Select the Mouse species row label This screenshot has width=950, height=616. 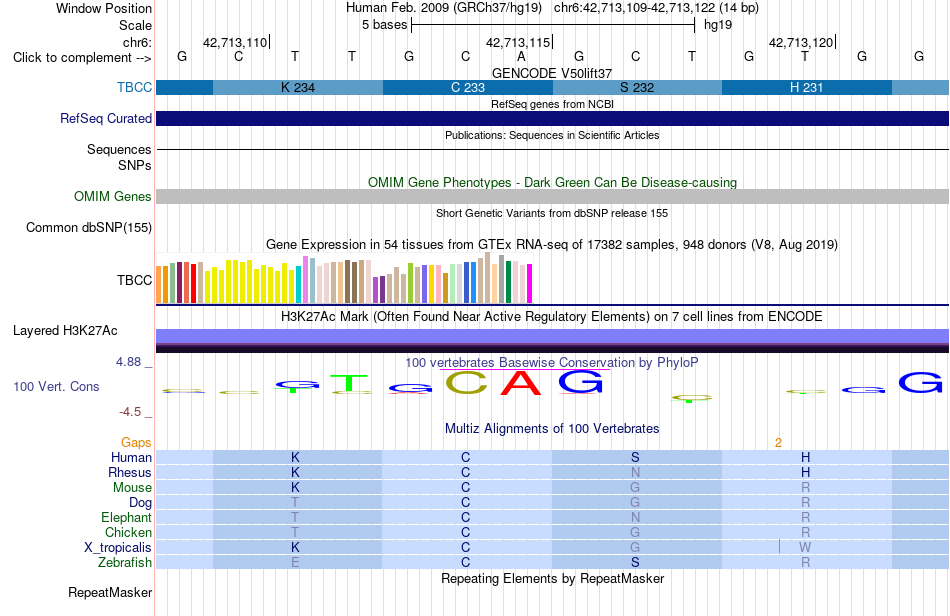tap(132, 488)
